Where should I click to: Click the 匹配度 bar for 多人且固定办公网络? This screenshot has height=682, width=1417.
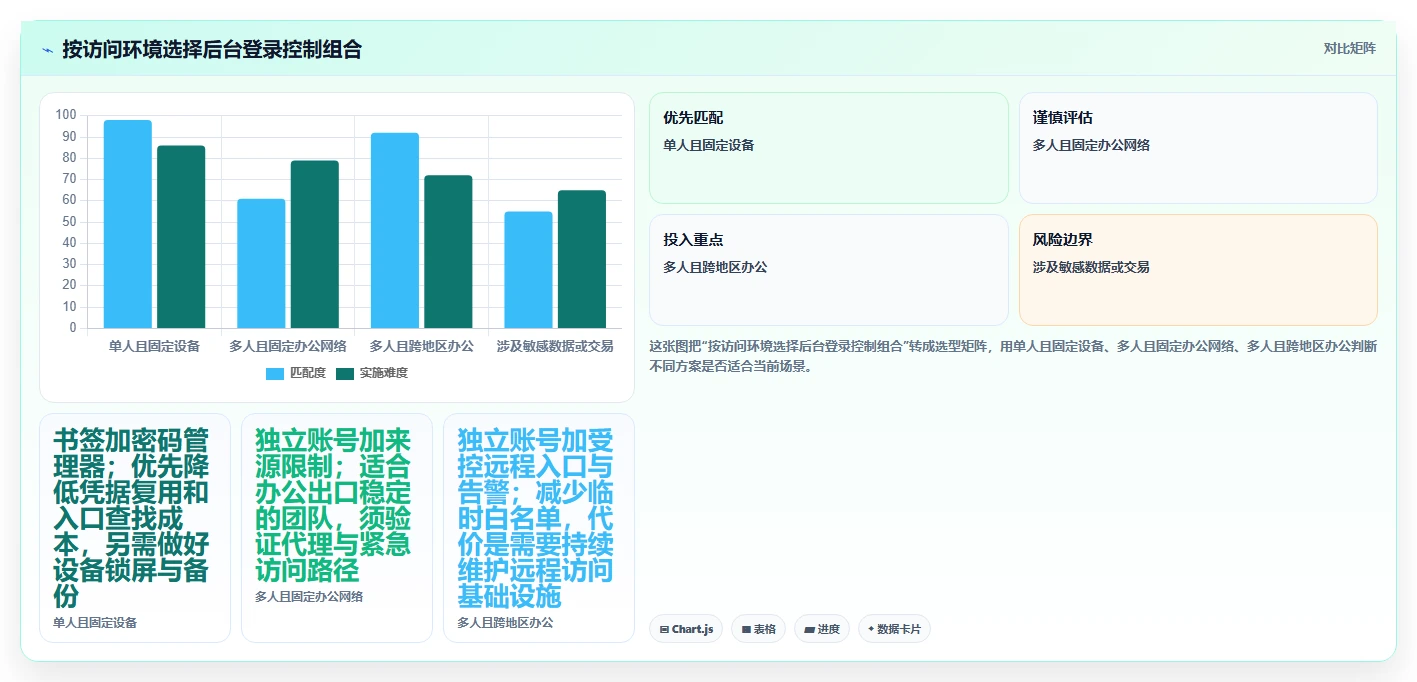(261, 263)
